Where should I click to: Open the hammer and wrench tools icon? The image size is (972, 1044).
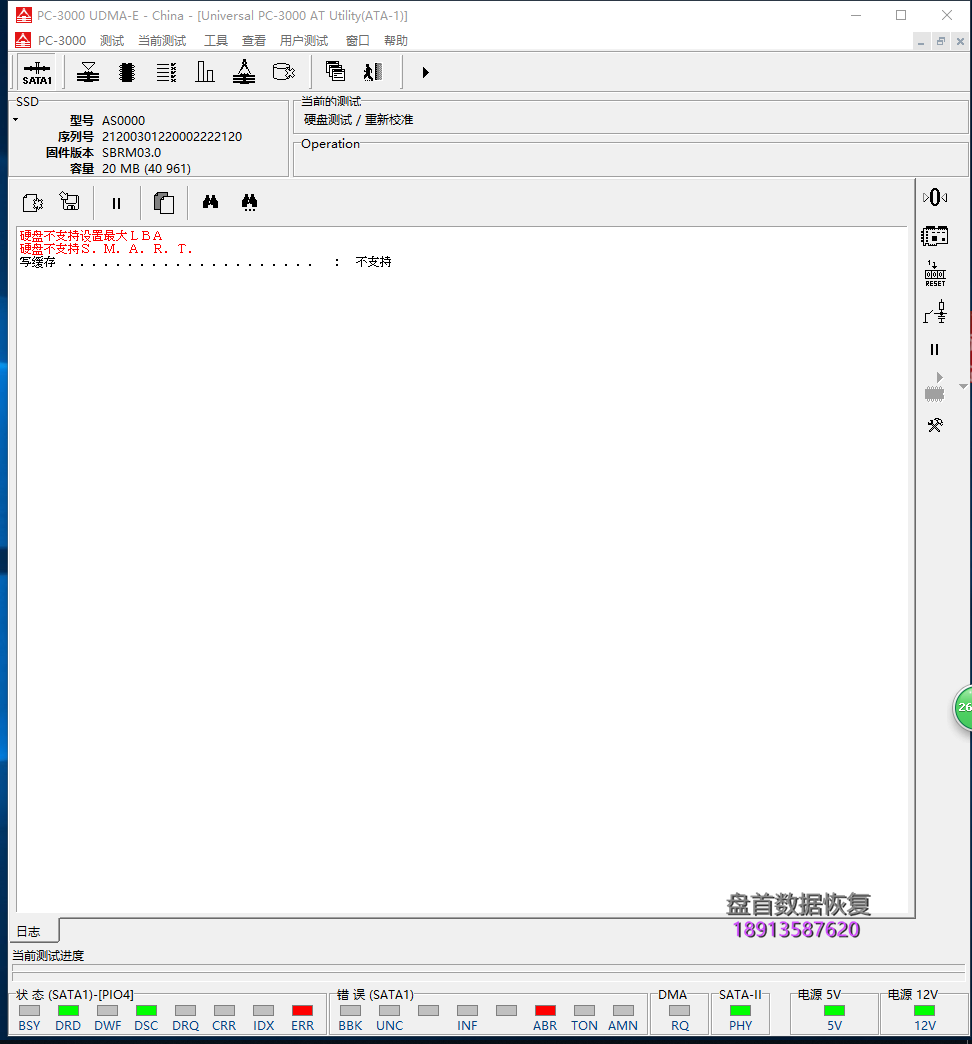coord(935,425)
